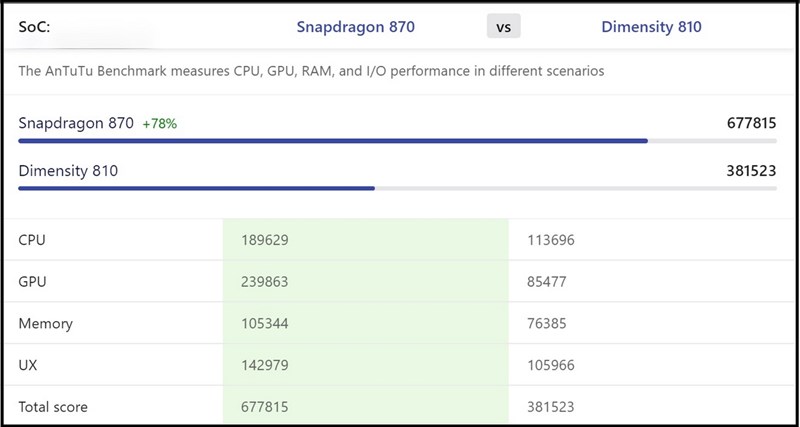
Task: Click Snapdragon UX value 142979
Action: pos(265,366)
